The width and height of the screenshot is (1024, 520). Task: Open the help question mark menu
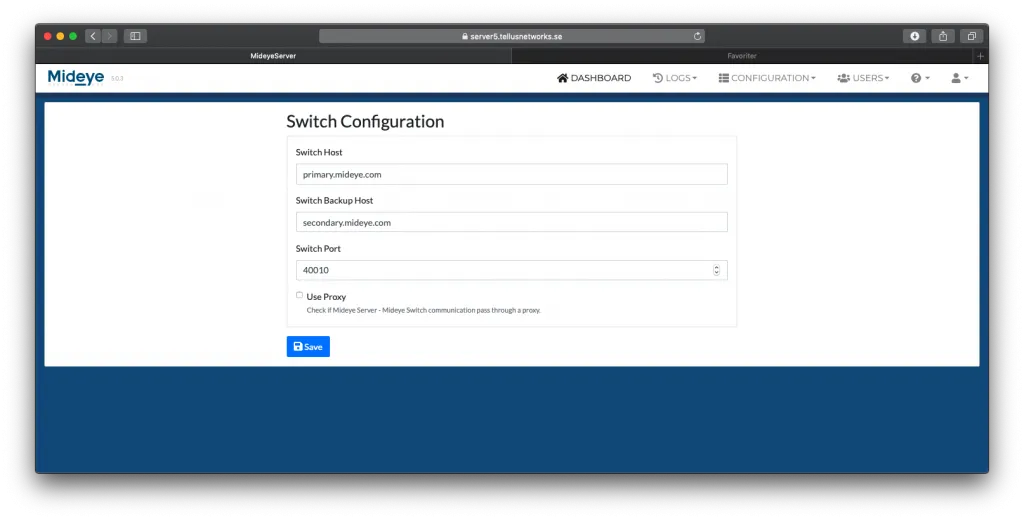920,78
